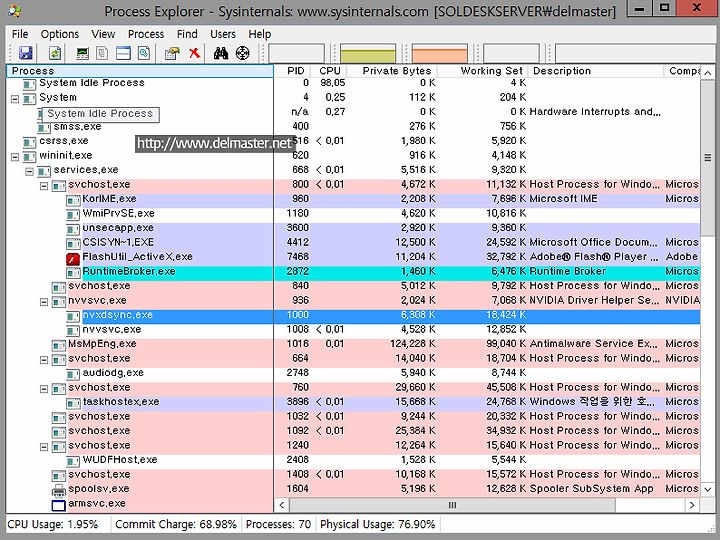Open the Process menu
The image size is (720, 540).
146,34
